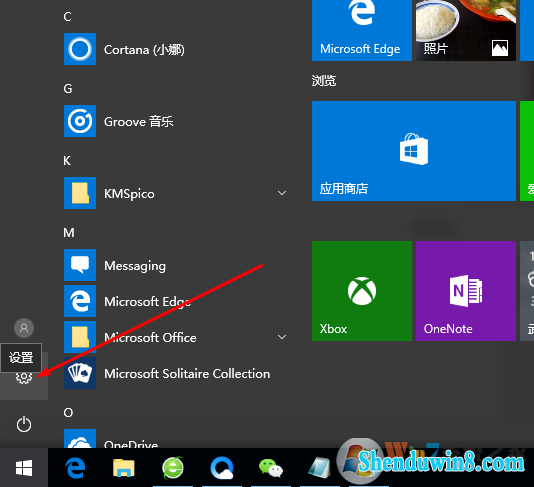Click the KMSpico label text
Viewport: 534px width, 487px height.
coord(129,194)
